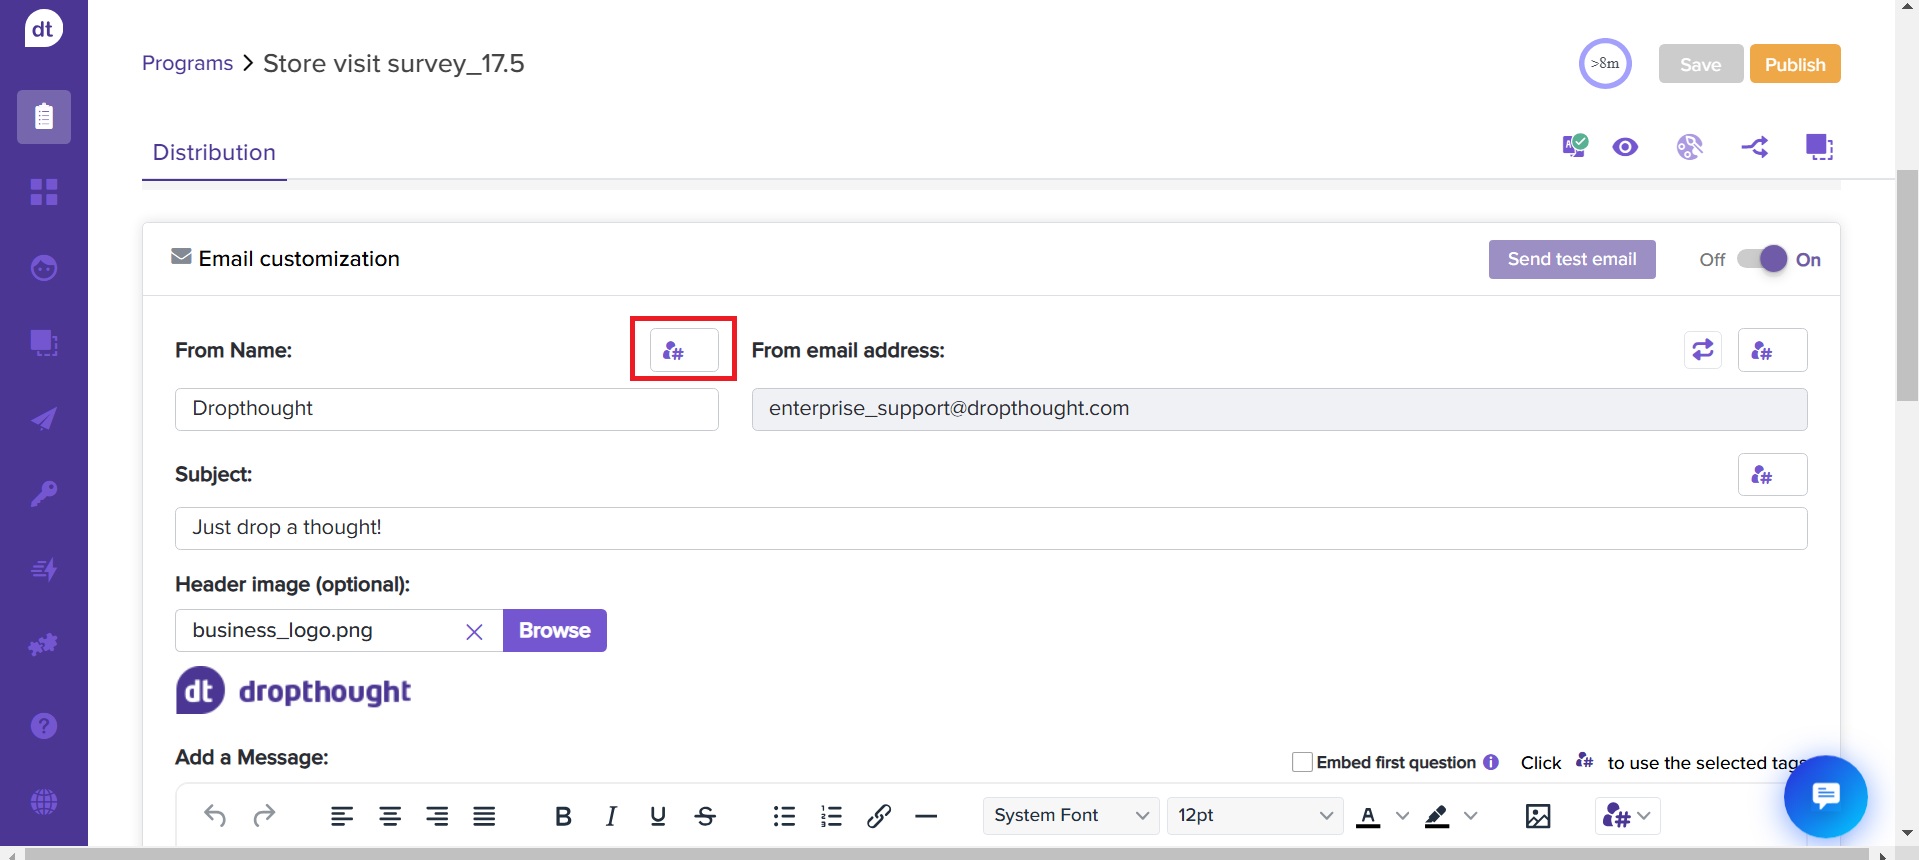Insert a horizontal line
Image resolution: width=1919 pixels, height=860 pixels.
(x=926, y=816)
